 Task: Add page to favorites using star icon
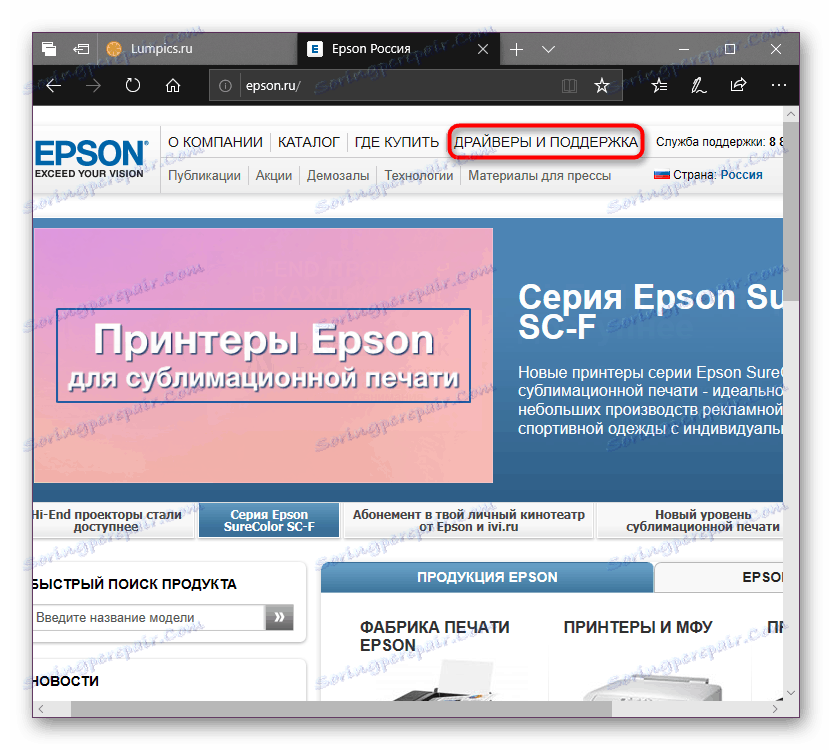pos(602,85)
